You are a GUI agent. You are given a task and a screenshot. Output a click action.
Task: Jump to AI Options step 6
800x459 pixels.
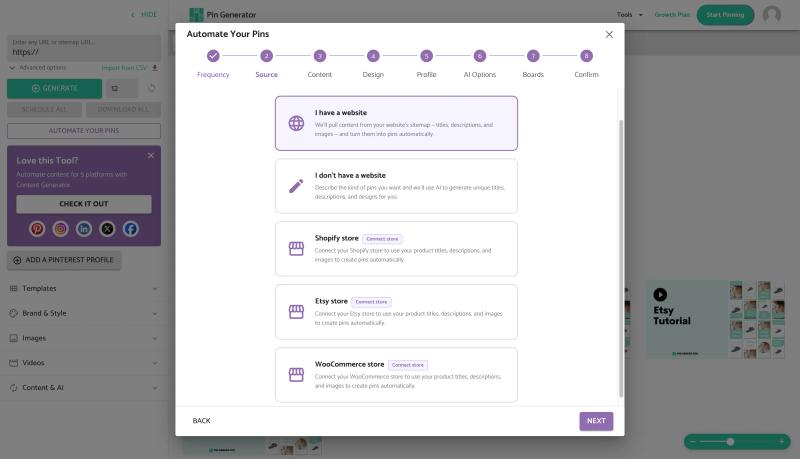pos(480,64)
